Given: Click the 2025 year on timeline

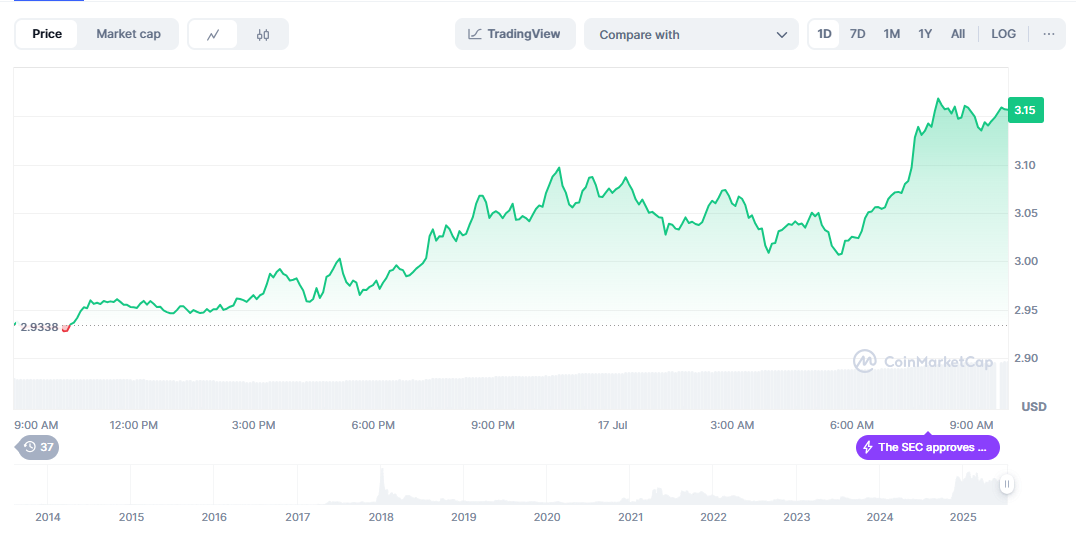Looking at the screenshot, I should pos(963,517).
